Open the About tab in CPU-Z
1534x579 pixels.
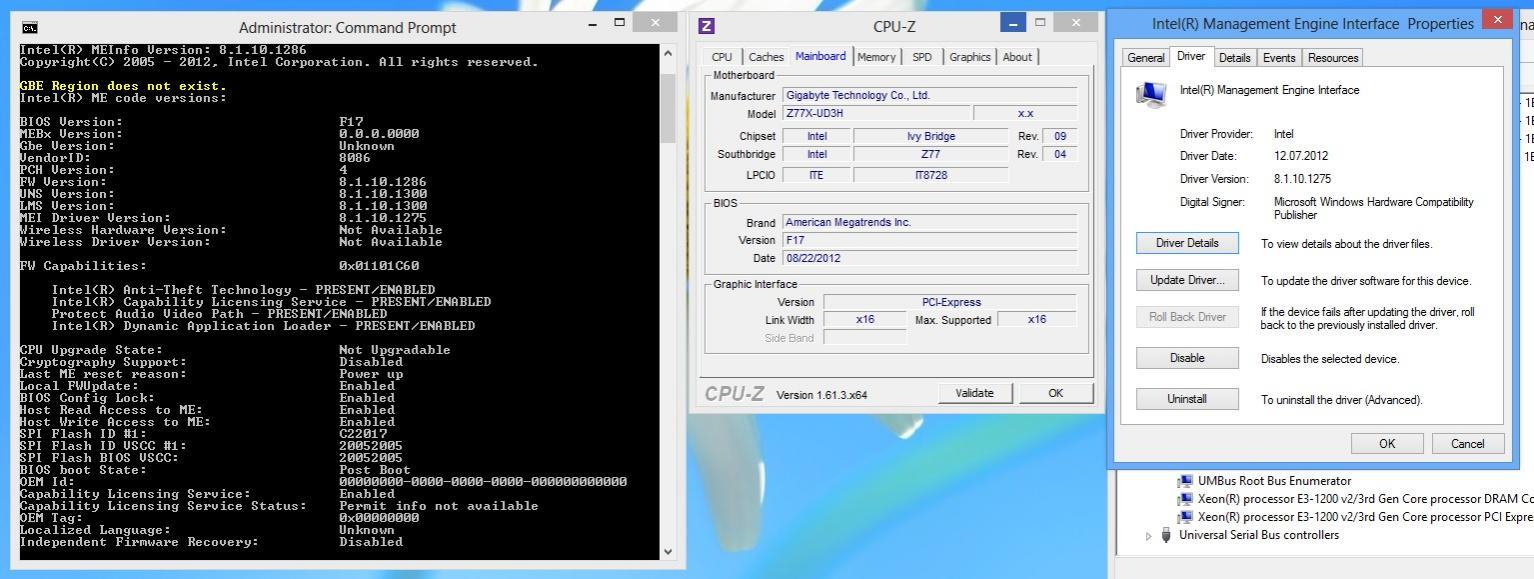coord(1017,57)
